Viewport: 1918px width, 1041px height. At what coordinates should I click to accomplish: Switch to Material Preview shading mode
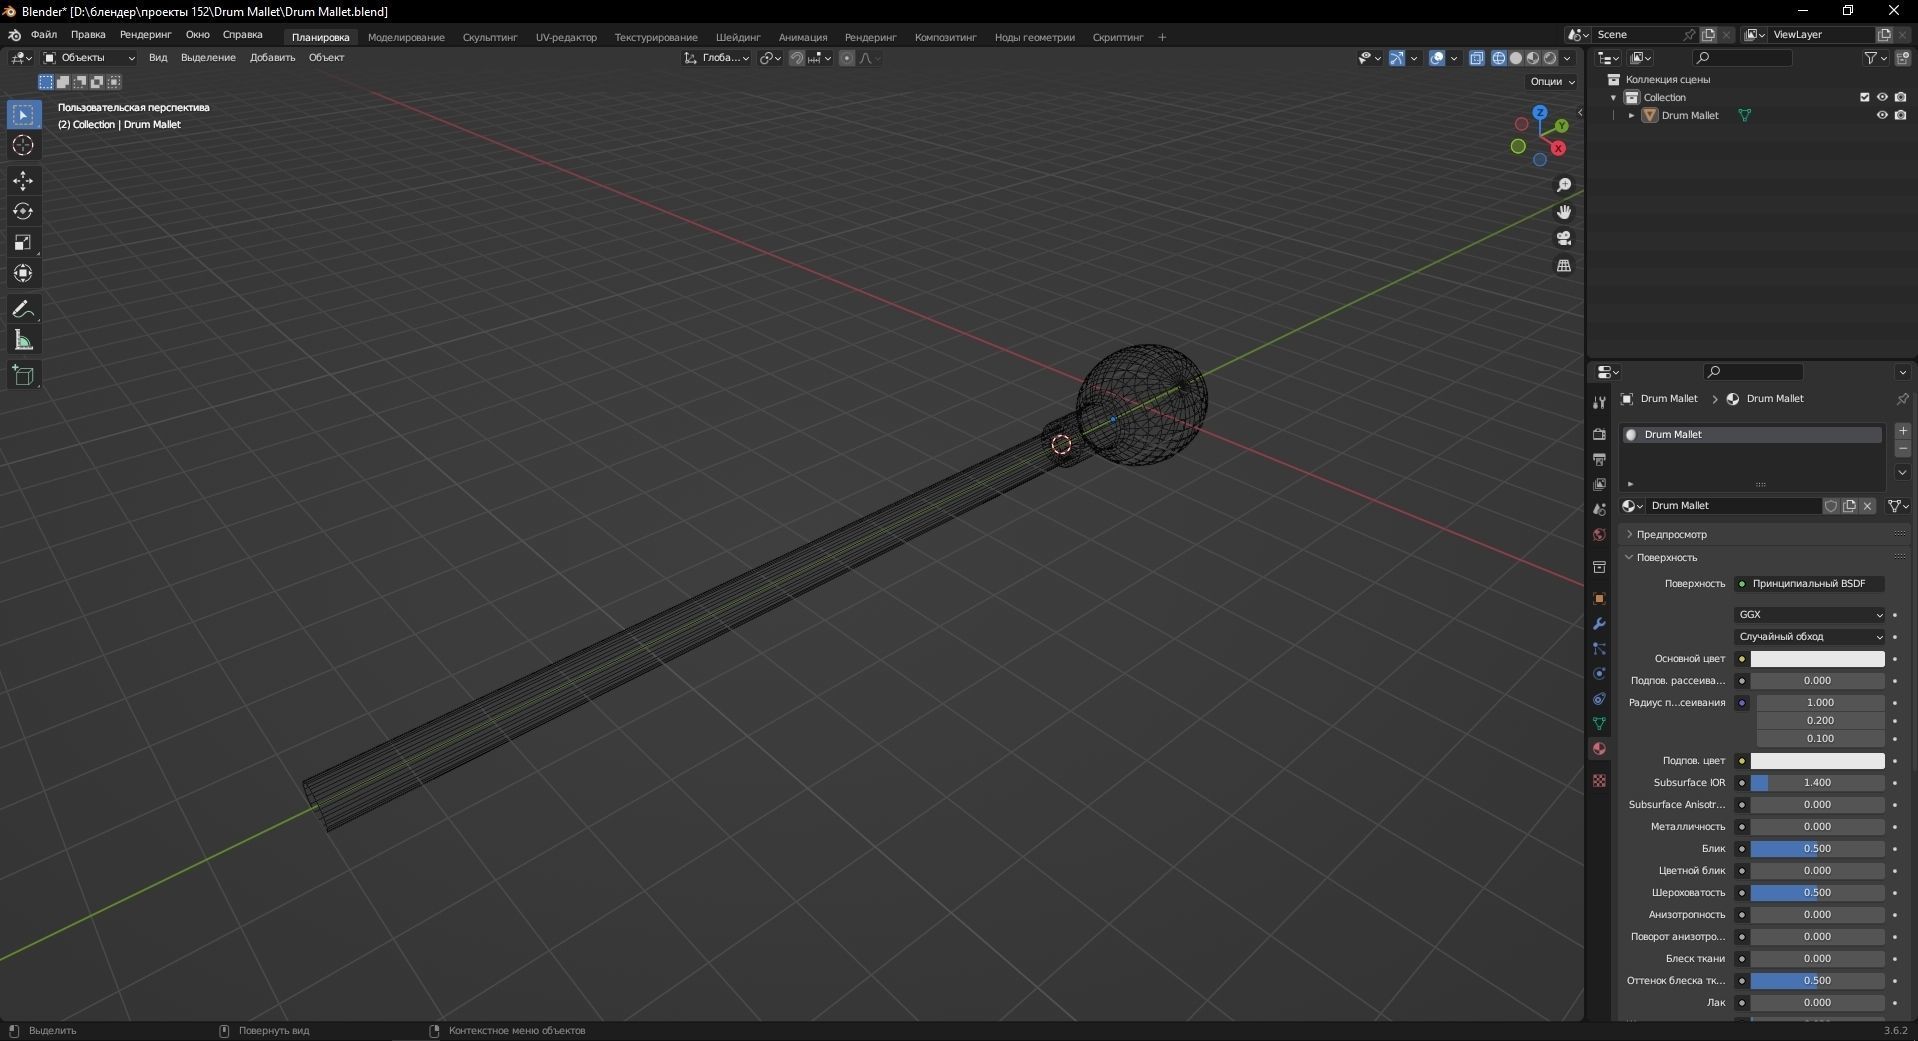[1533, 58]
